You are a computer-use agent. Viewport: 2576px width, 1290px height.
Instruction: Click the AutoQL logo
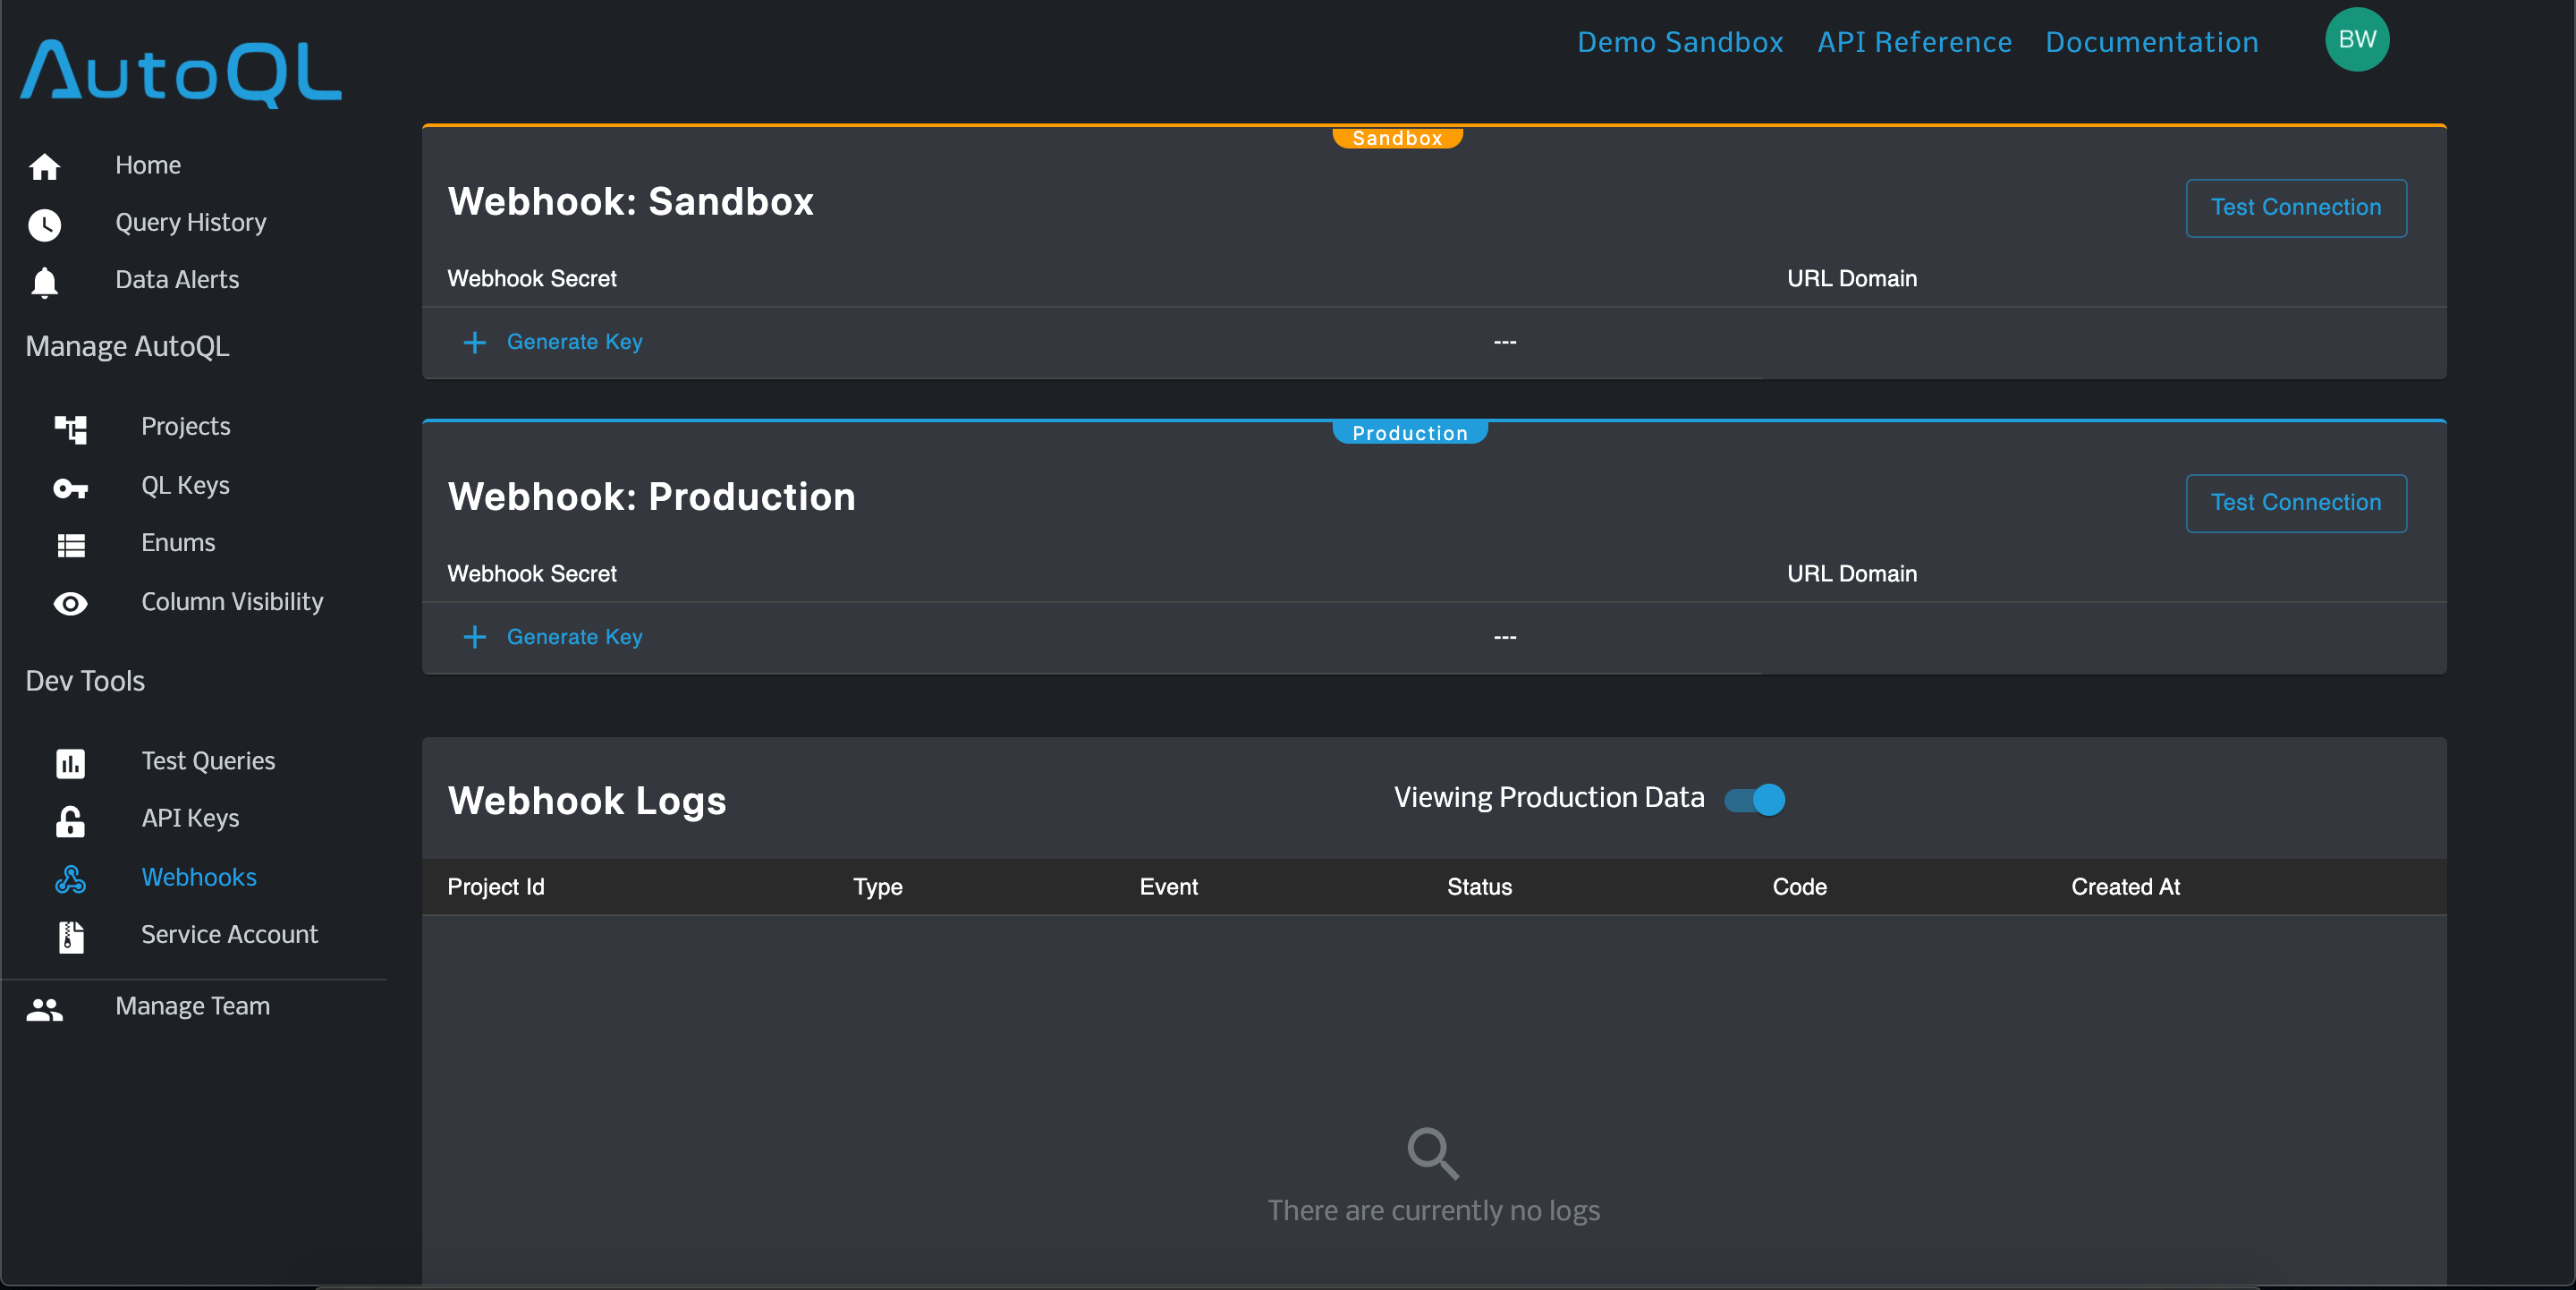coord(181,74)
